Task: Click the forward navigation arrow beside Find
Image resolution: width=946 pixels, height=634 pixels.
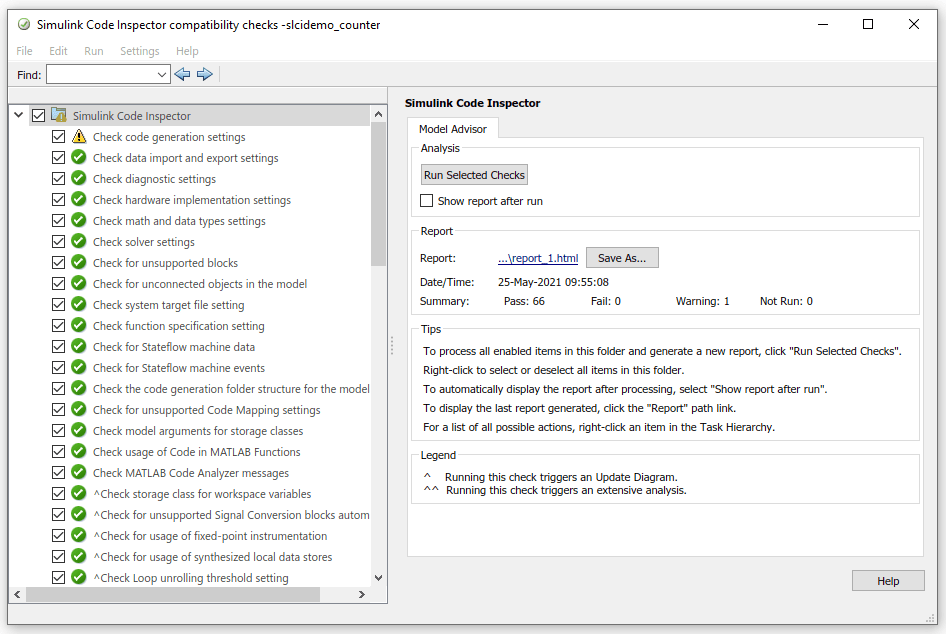Action: 205,73
